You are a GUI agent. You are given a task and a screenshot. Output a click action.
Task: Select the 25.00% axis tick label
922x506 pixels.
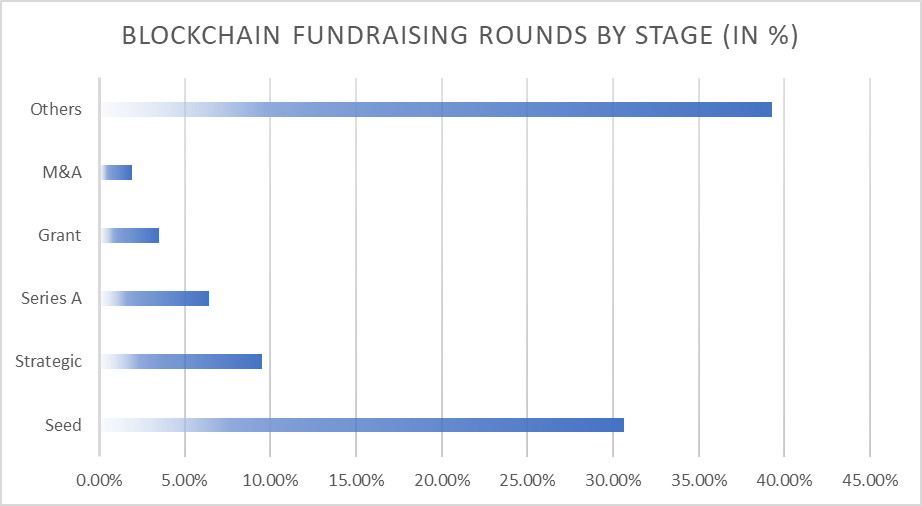point(527,480)
